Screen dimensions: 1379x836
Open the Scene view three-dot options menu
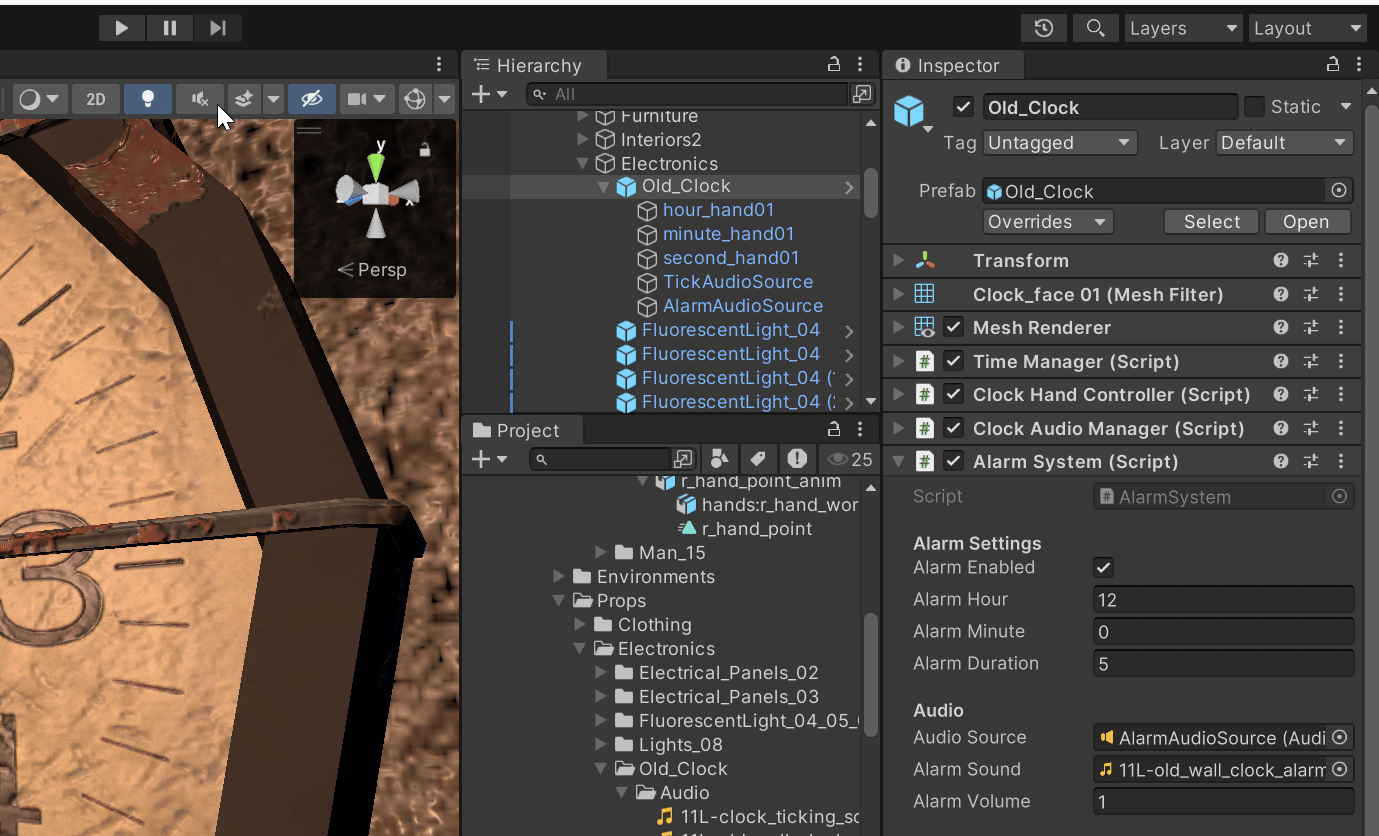(x=439, y=65)
